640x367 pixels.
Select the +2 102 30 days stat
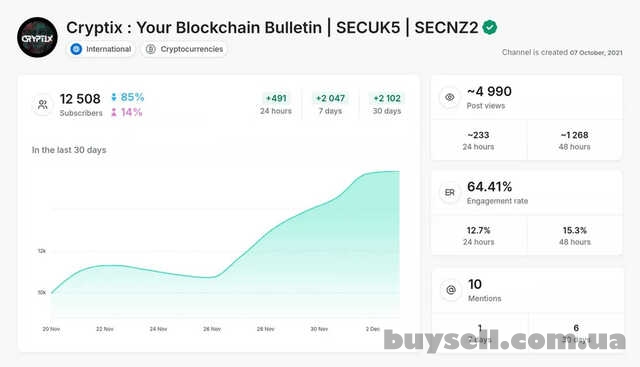click(387, 104)
